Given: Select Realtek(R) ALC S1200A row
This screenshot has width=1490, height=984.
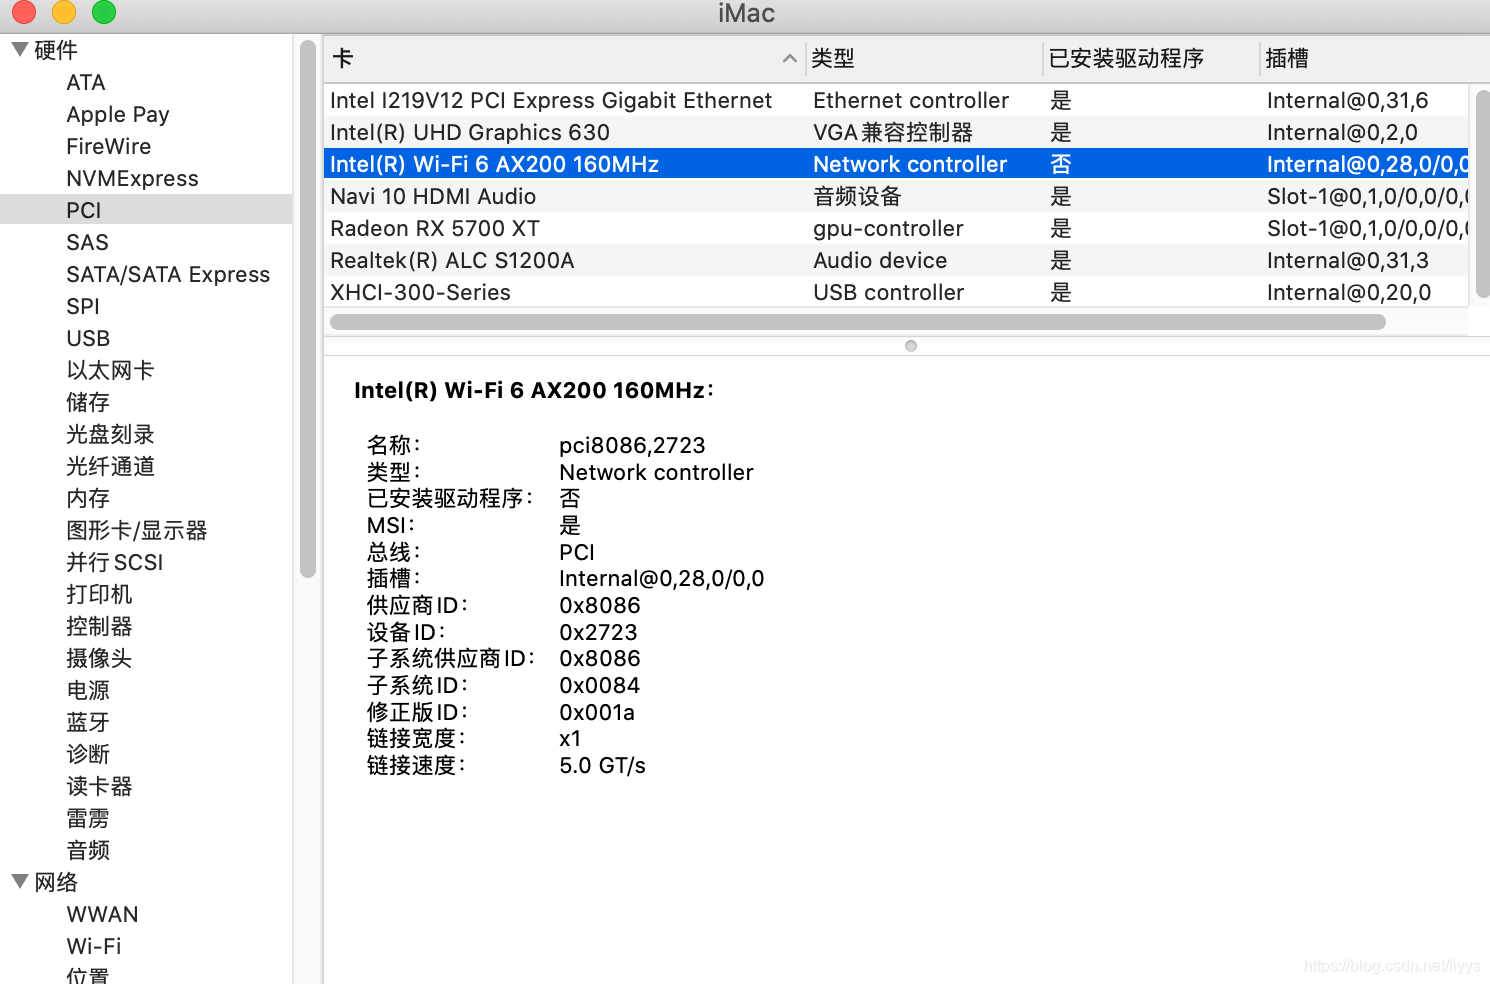Looking at the screenshot, I should (896, 260).
